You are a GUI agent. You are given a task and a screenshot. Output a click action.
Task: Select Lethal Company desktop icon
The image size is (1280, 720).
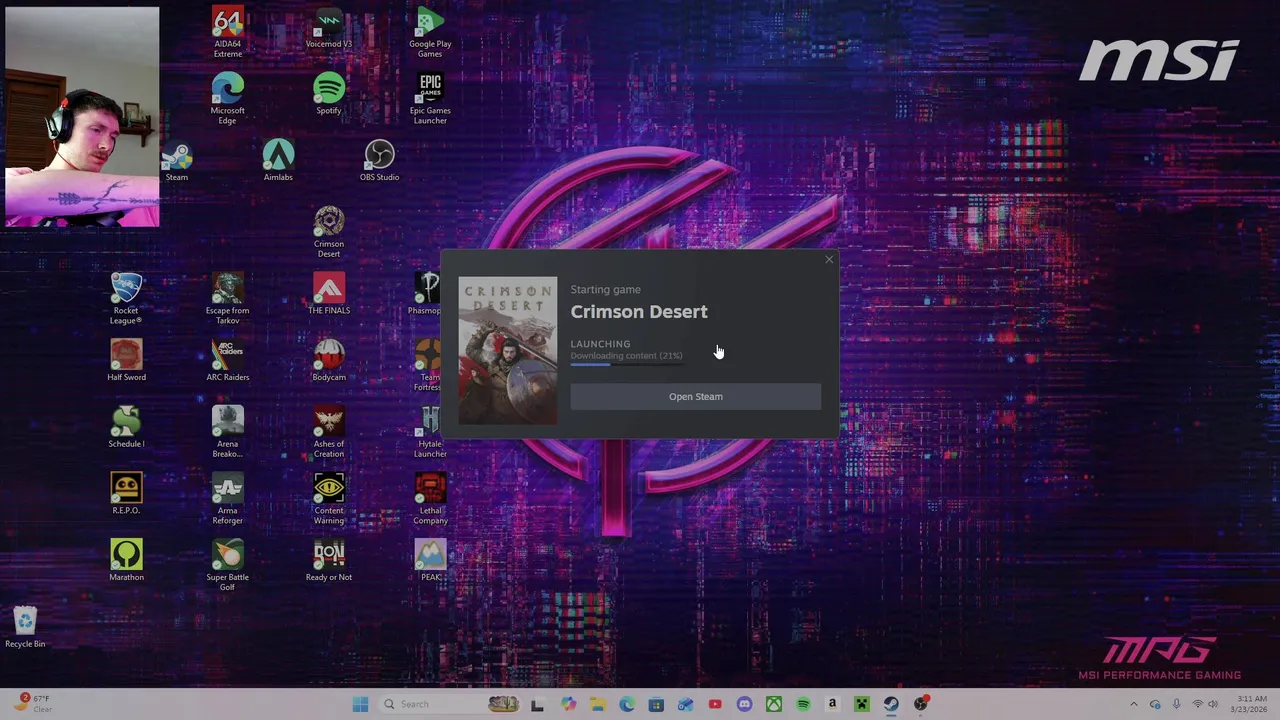(x=430, y=499)
